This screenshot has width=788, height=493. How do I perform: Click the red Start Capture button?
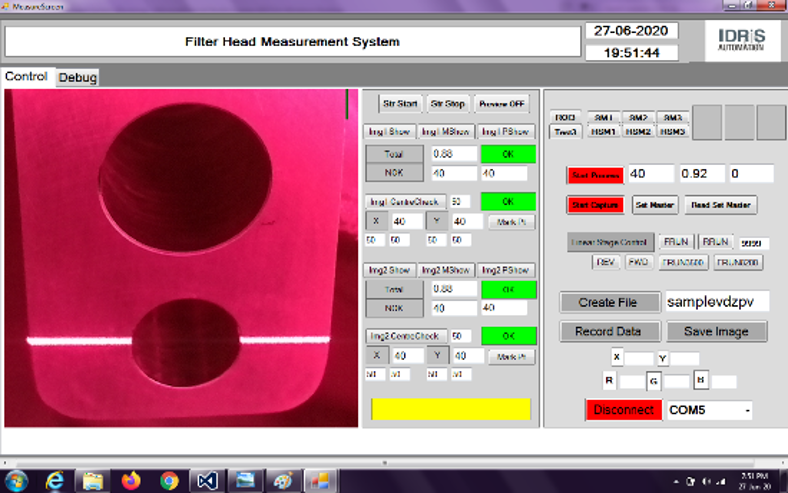click(595, 205)
